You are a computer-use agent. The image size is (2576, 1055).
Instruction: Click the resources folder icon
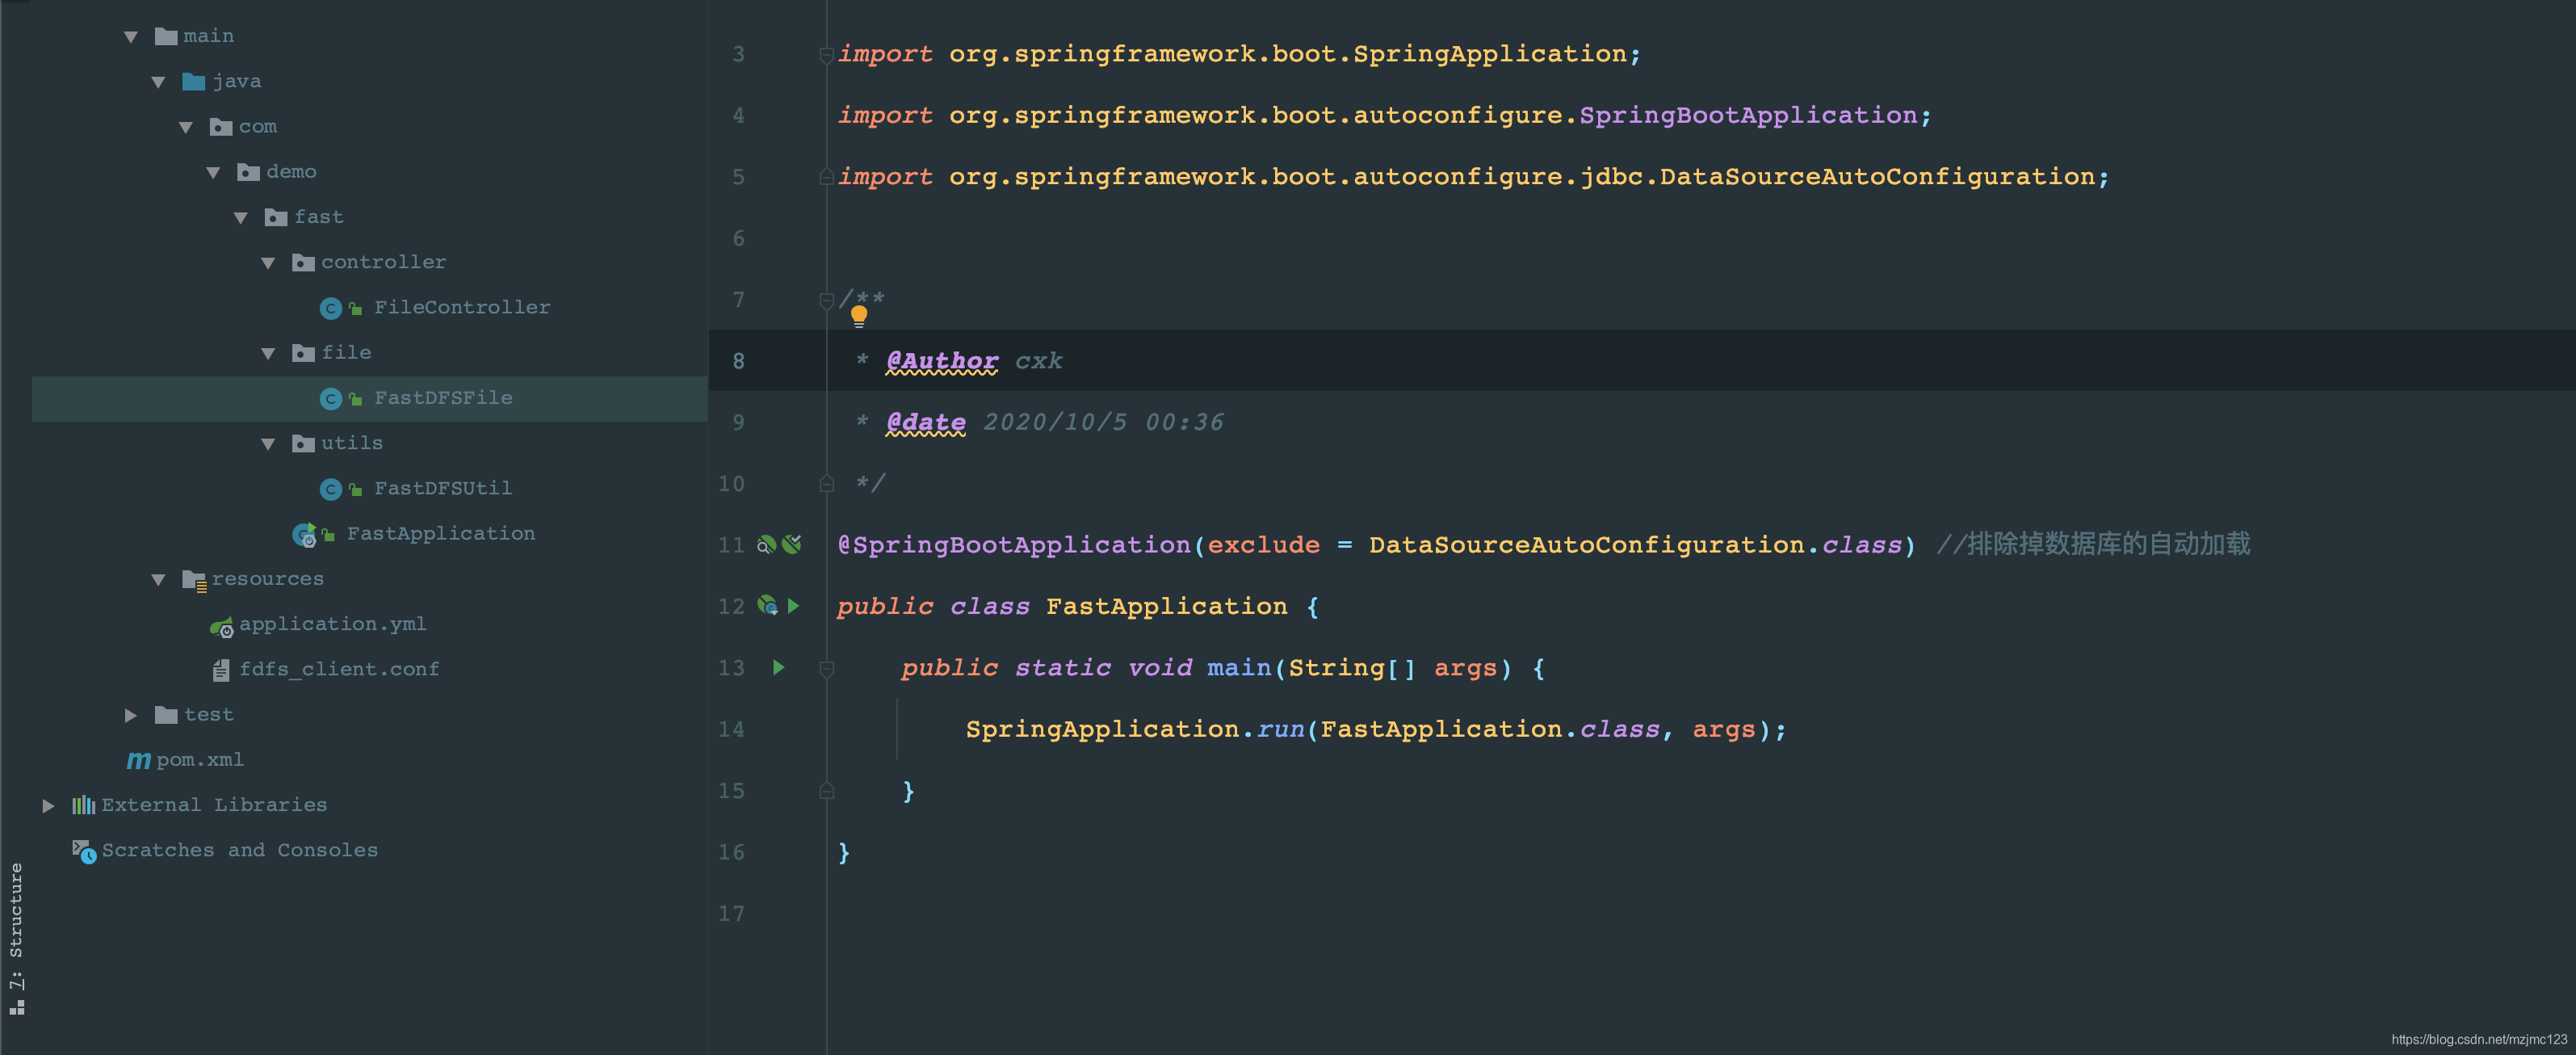click(194, 579)
